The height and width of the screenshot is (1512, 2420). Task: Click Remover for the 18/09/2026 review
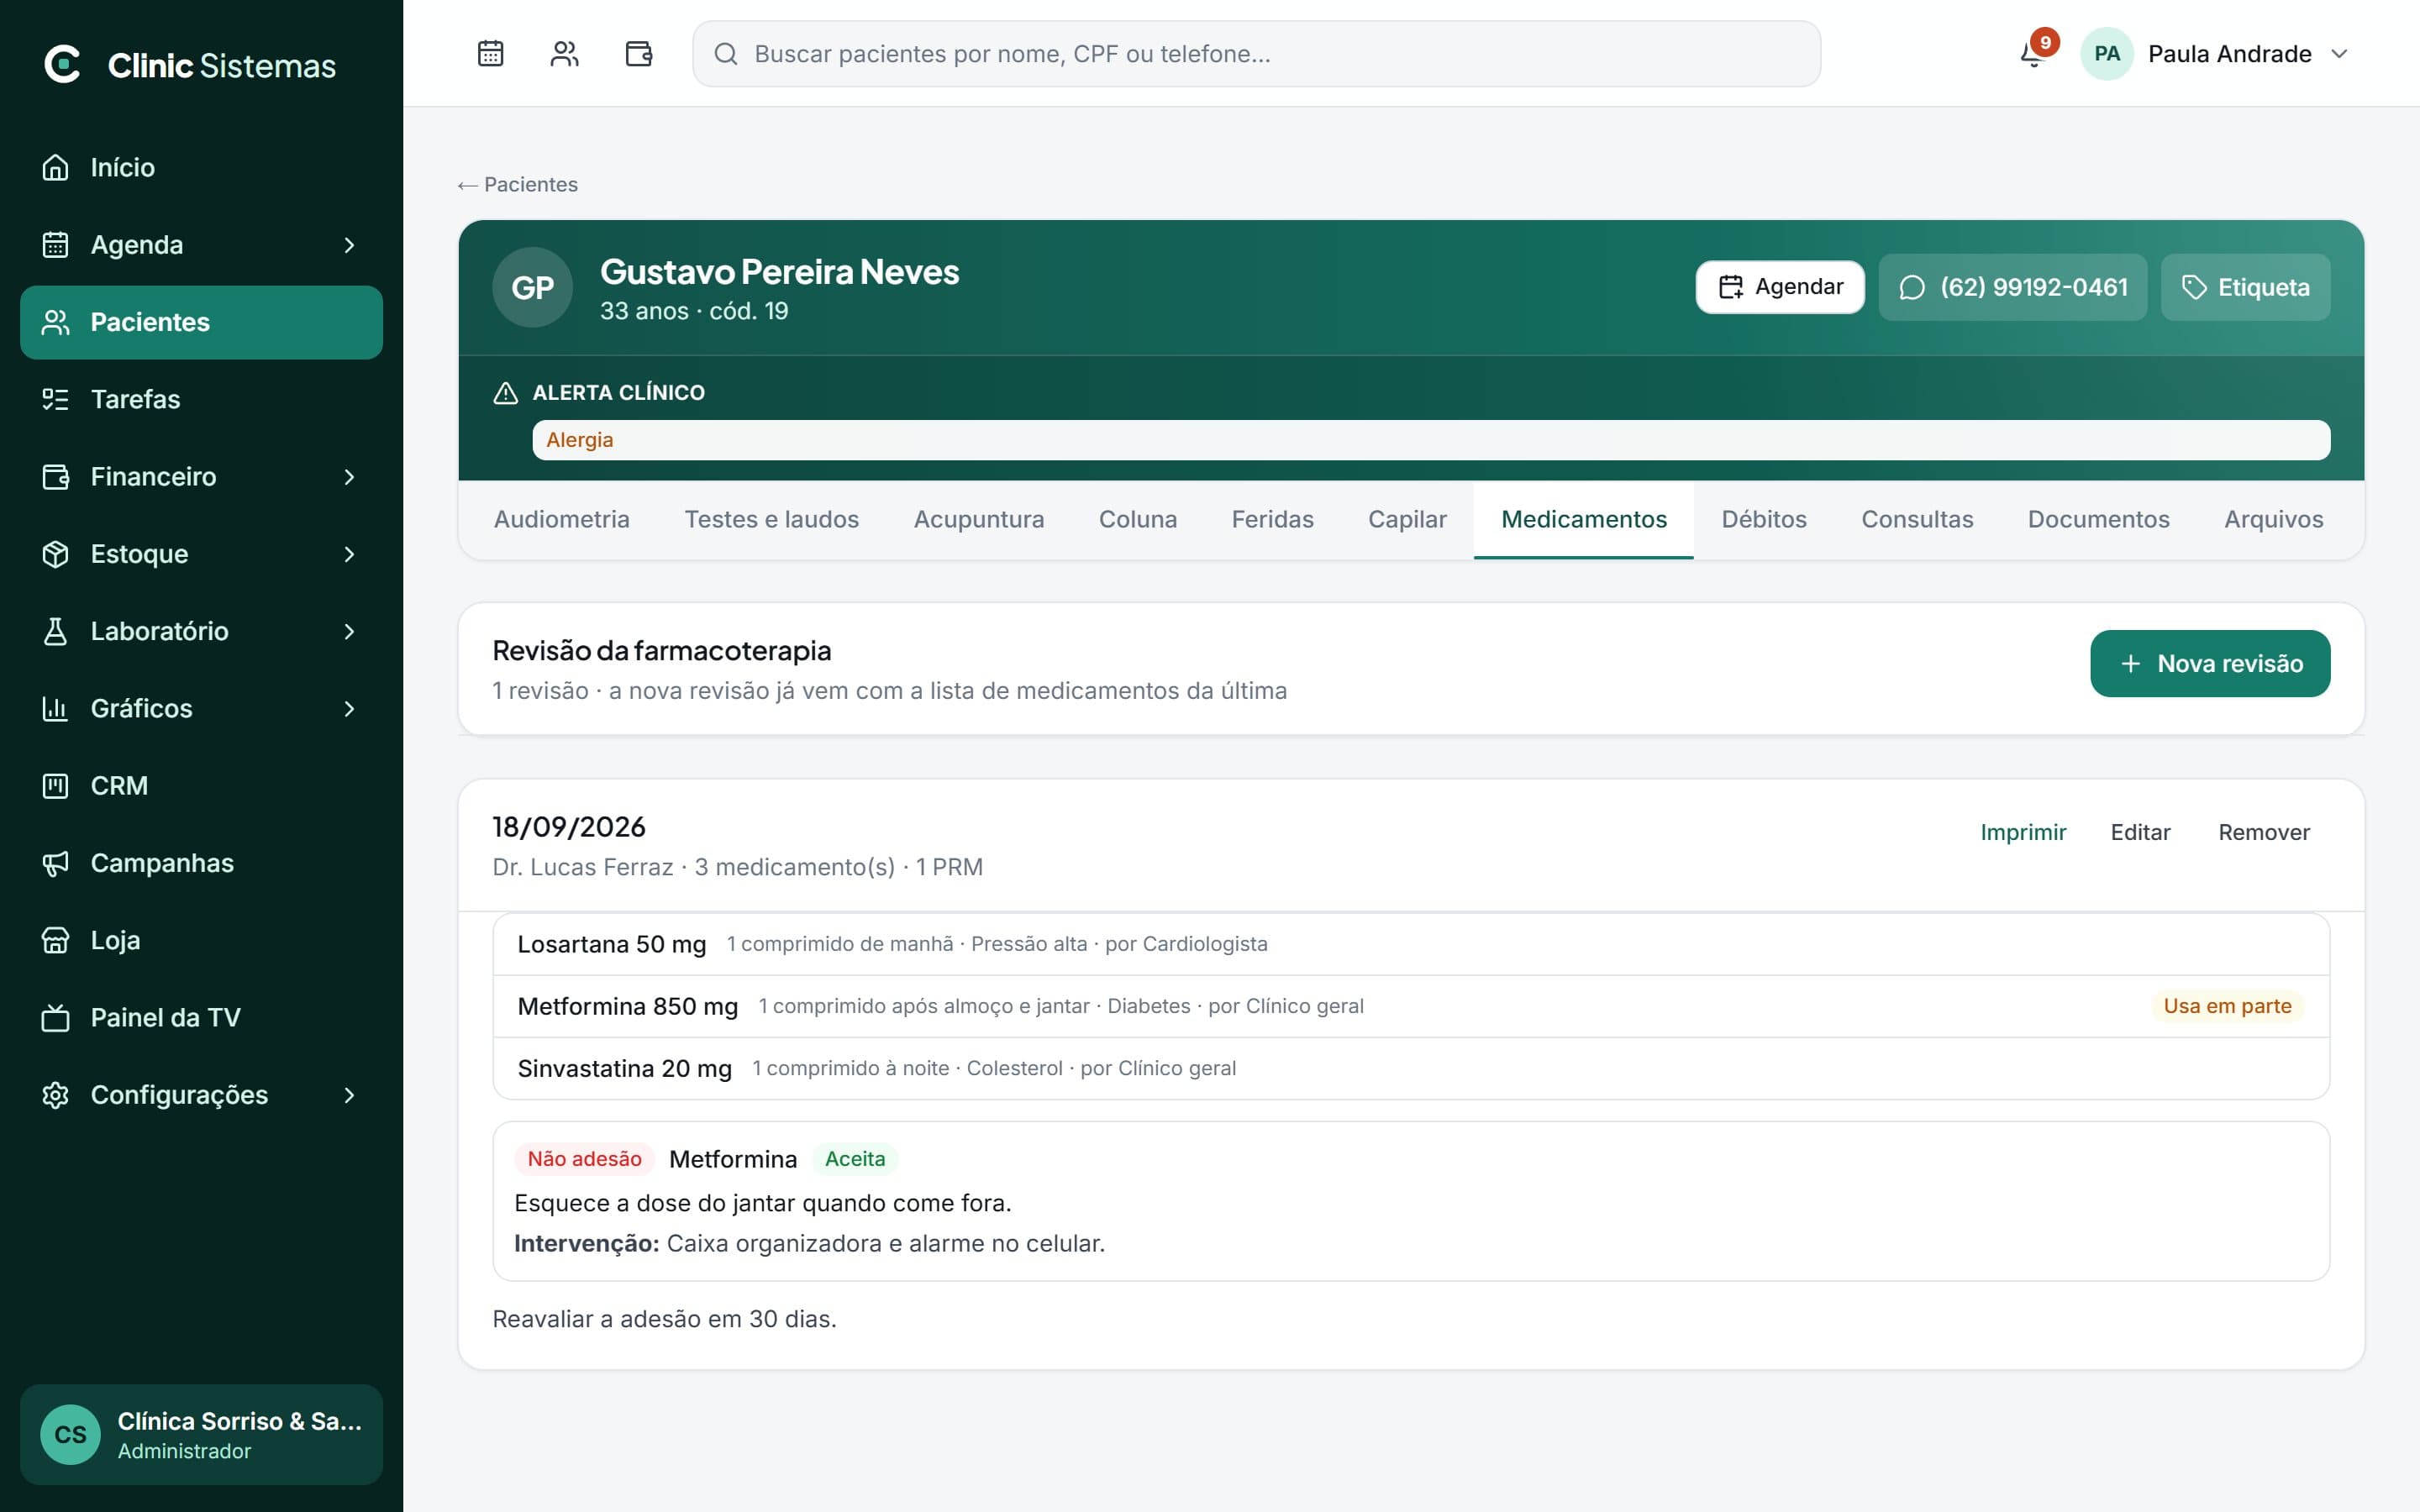[x=2263, y=832]
